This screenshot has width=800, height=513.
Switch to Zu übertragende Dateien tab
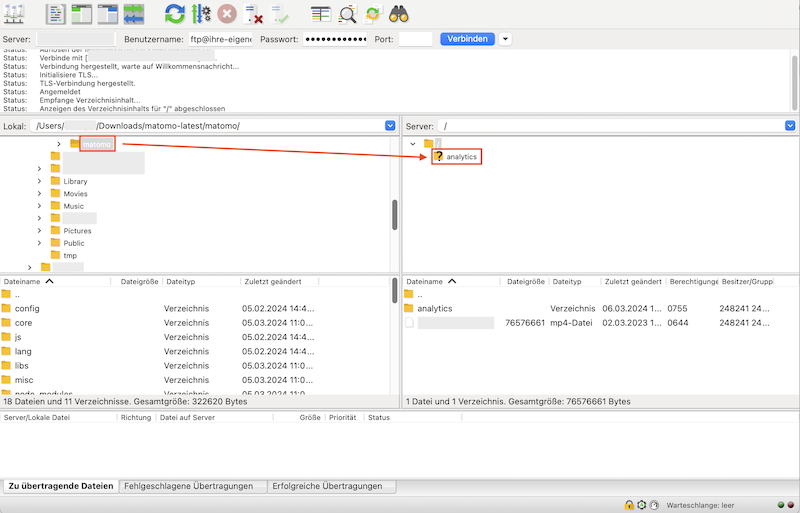click(x=61, y=486)
